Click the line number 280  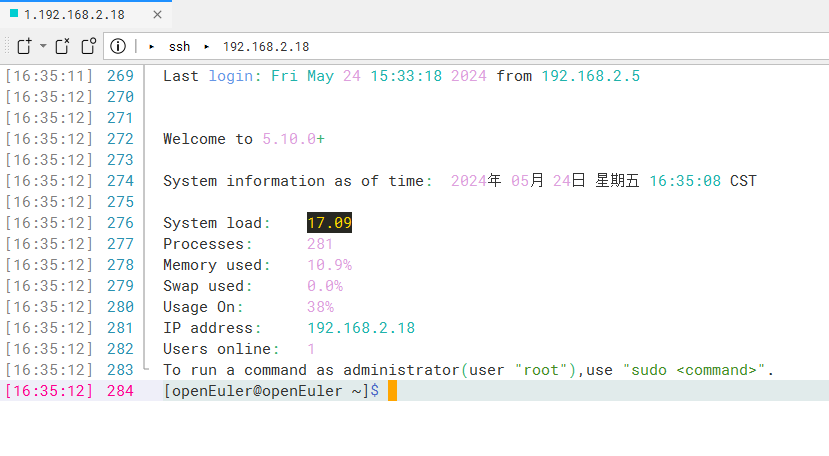coord(121,307)
